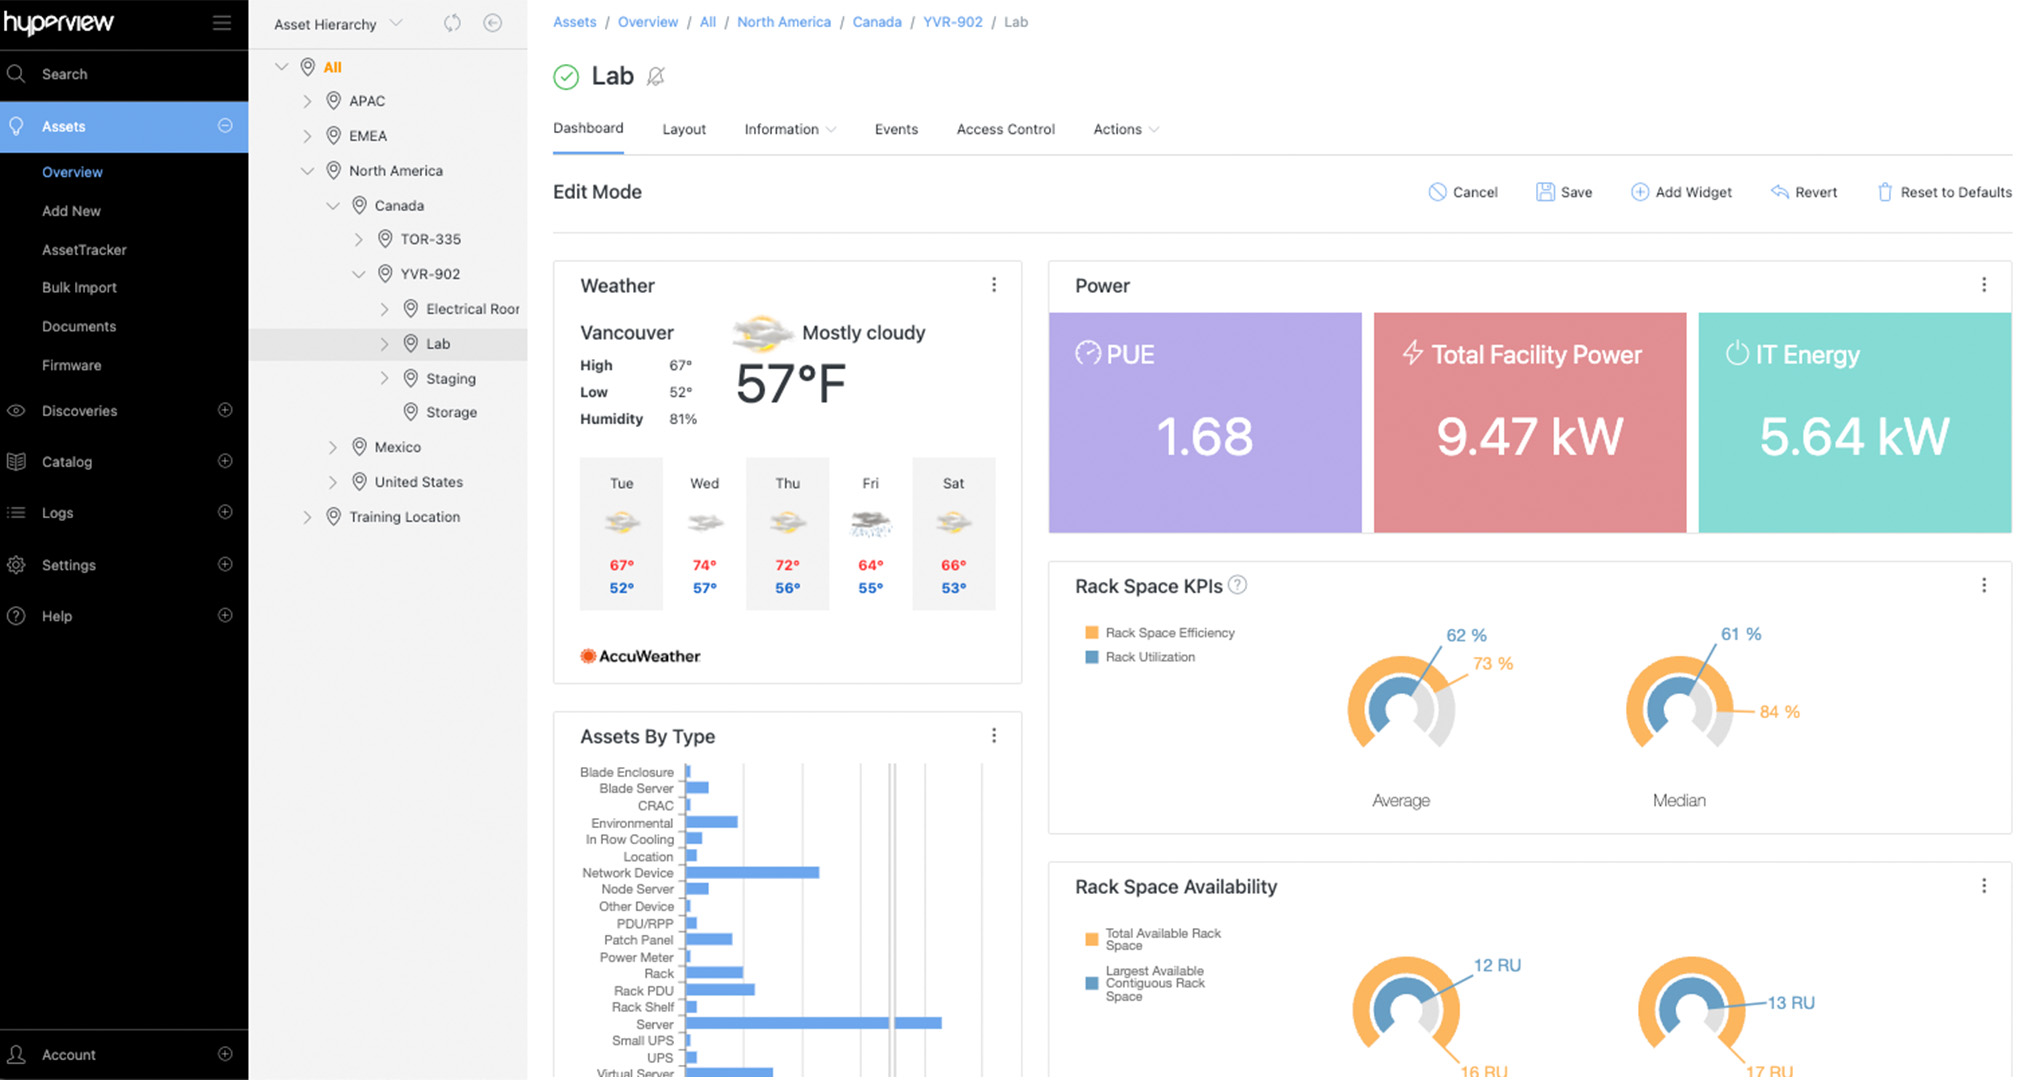Toggle Rack Space Efficiency legend item

coord(1168,633)
